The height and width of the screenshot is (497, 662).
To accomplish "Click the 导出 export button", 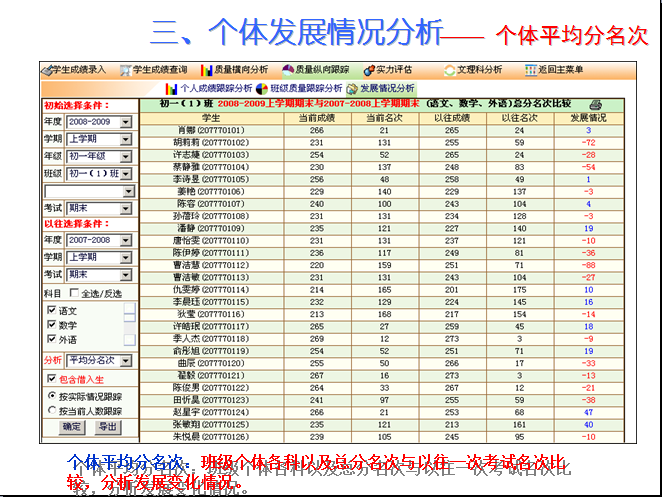I will (106, 427).
